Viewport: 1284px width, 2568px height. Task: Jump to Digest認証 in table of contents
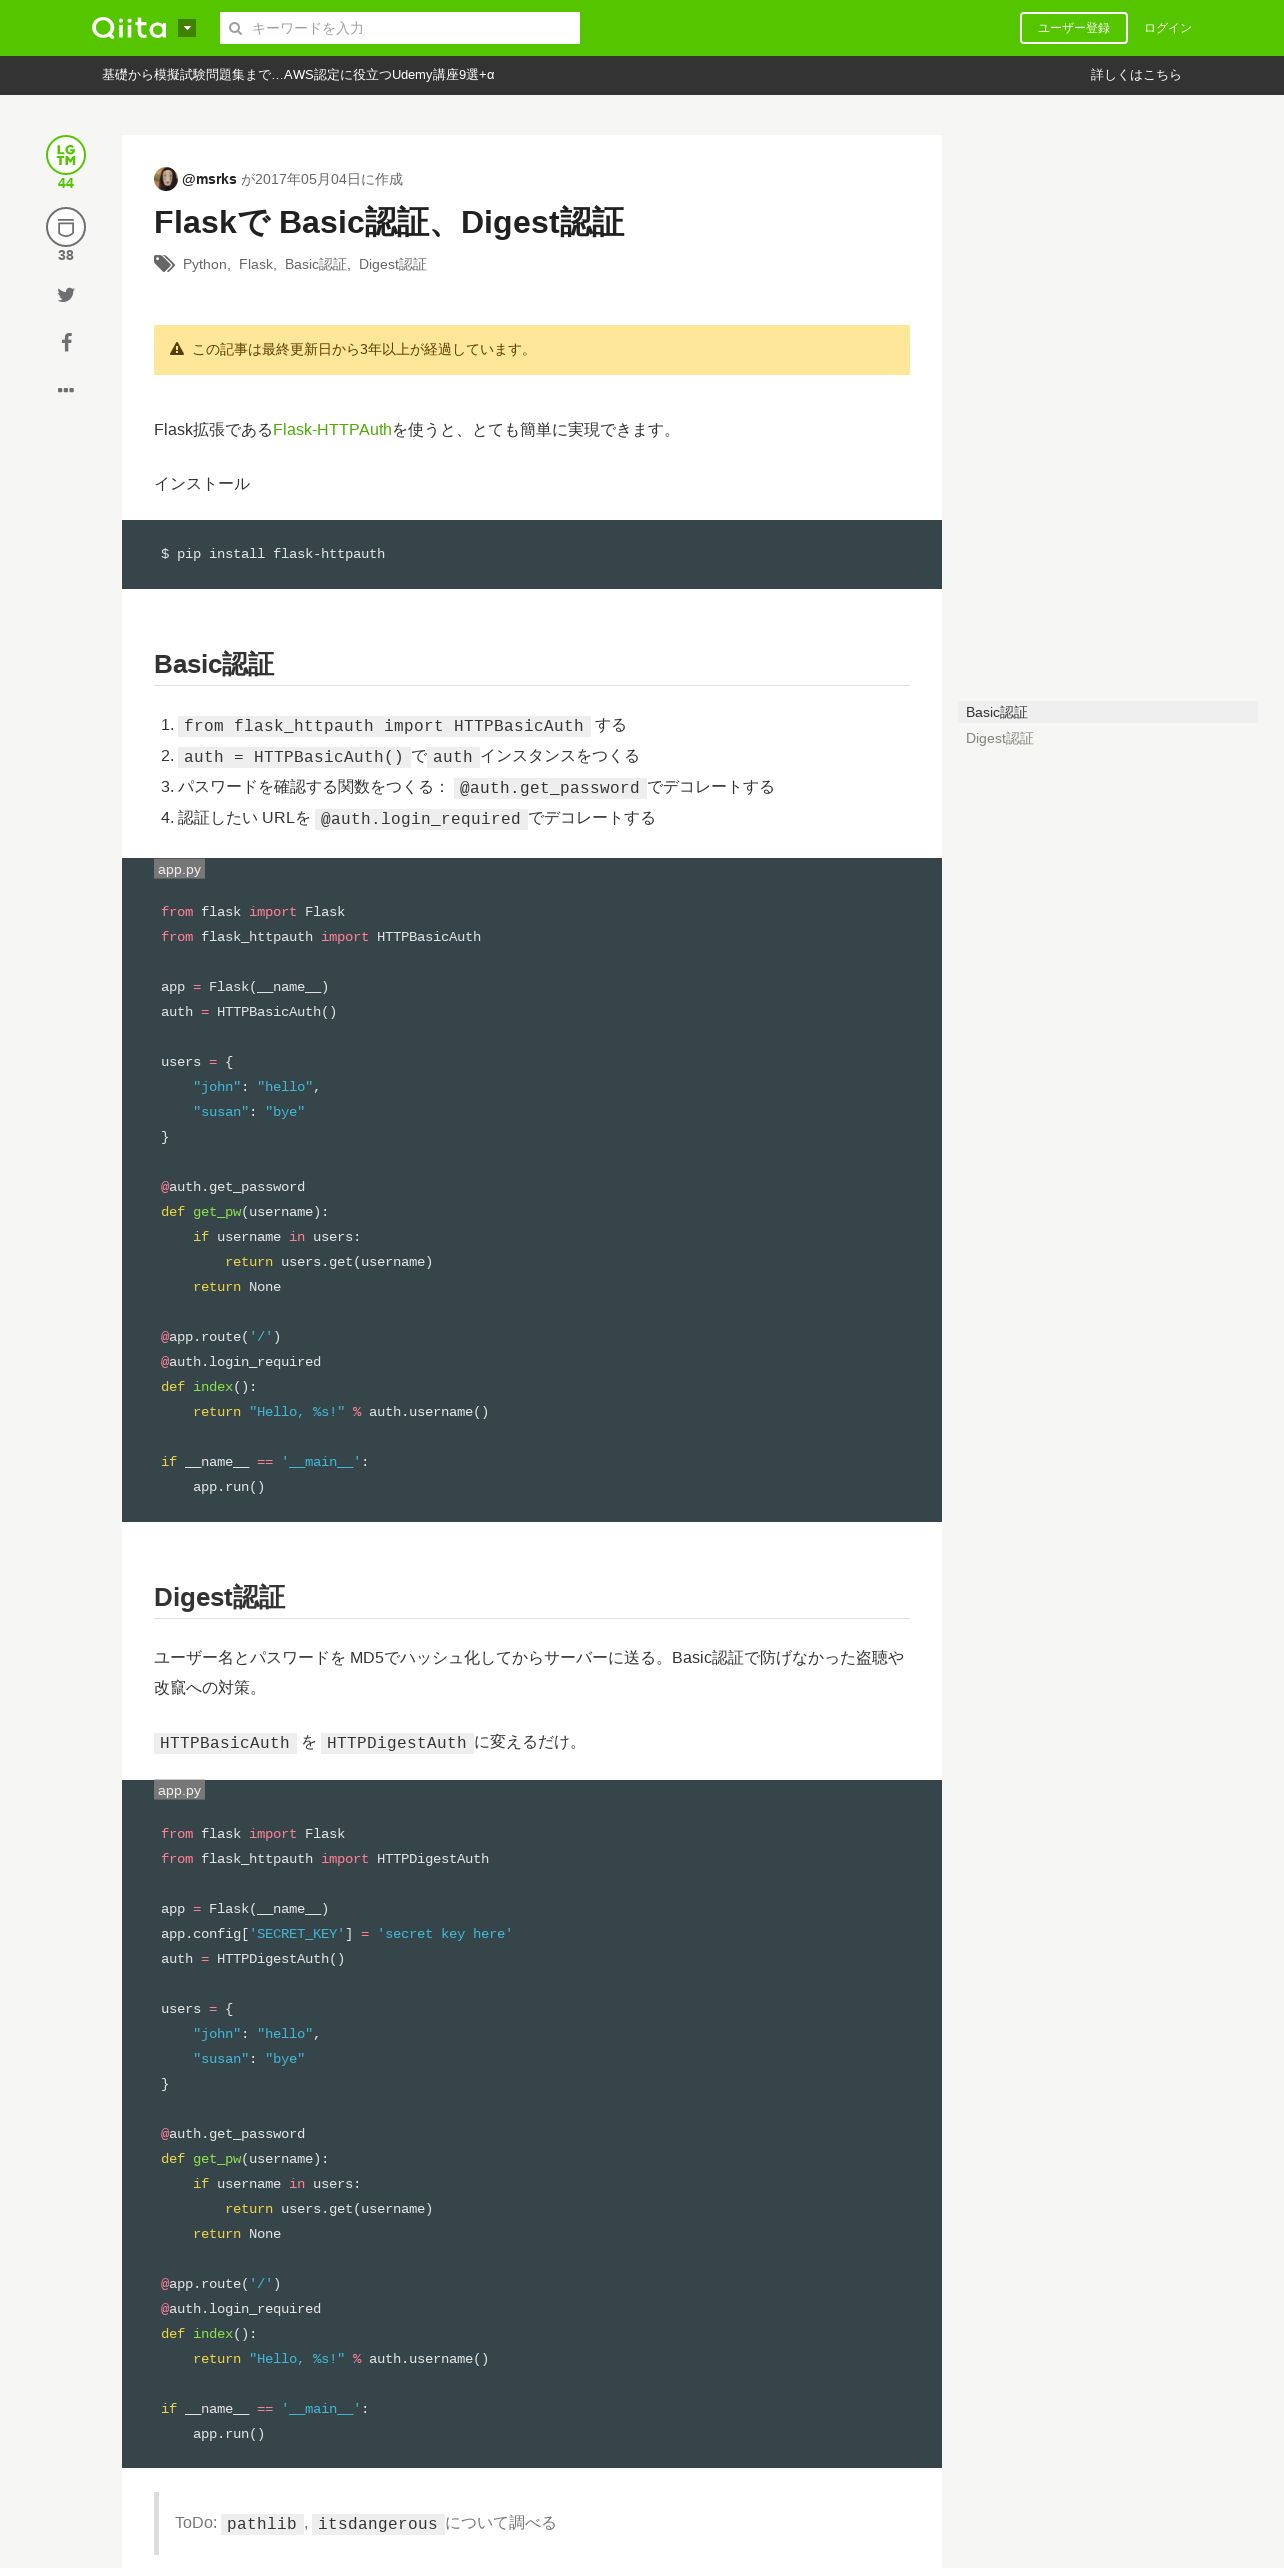1000,738
